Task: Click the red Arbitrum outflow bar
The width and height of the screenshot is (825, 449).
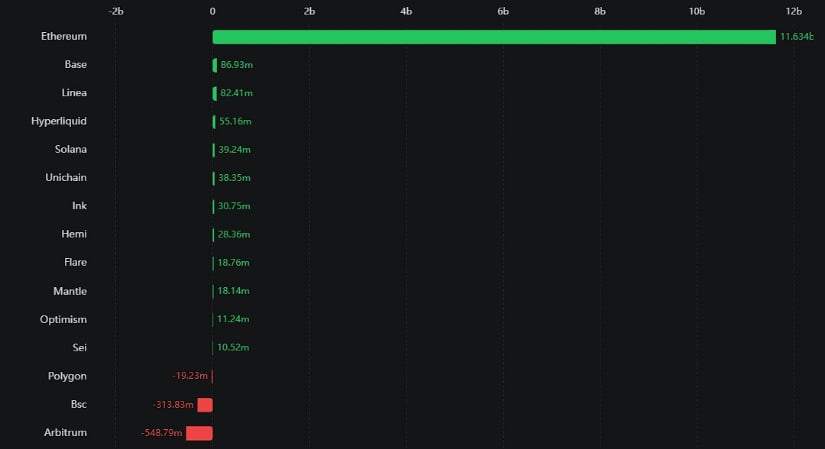Action: click(199, 433)
